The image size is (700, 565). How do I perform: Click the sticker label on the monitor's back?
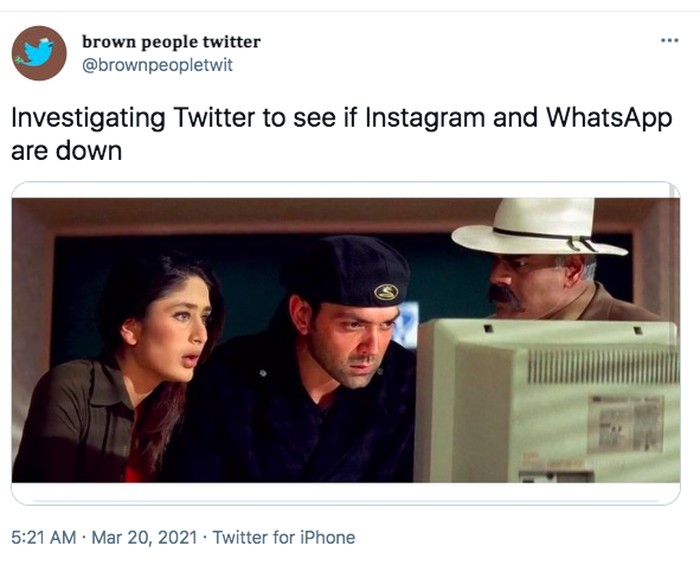point(624,421)
